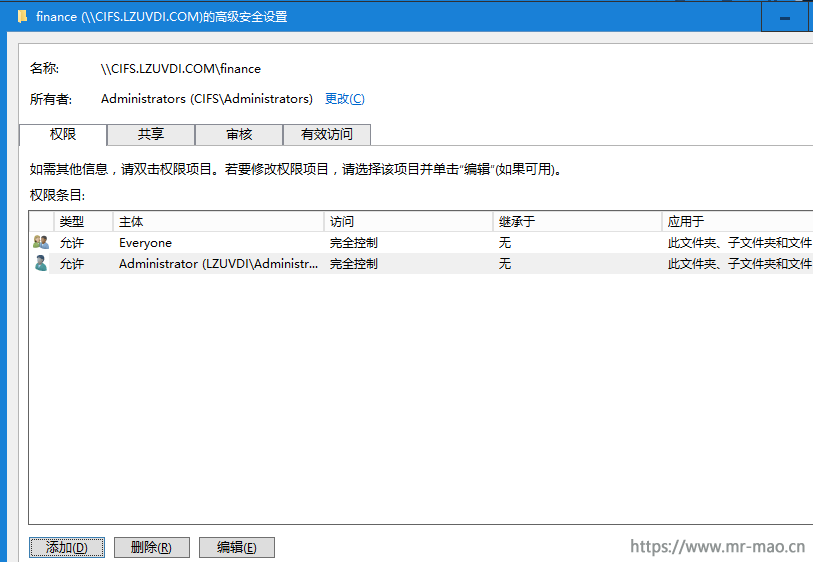
Task: Click the 添加(D) button
Action: 67,547
